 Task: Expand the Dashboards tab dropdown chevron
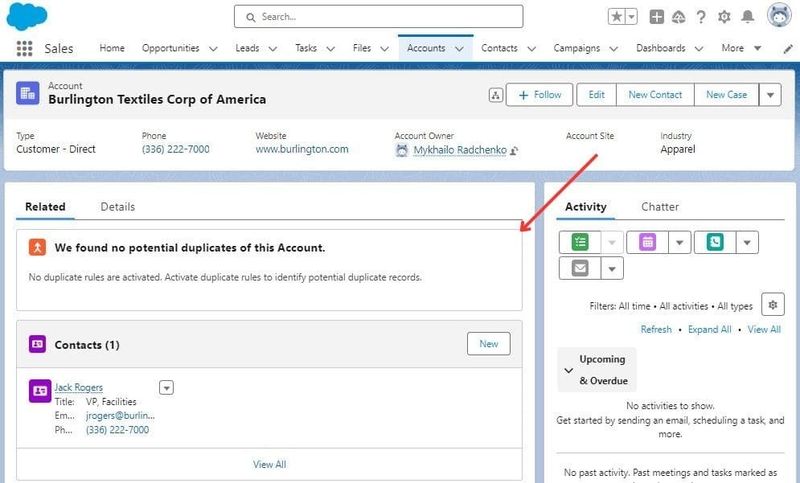pyautogui.click(x=699, y=49)
